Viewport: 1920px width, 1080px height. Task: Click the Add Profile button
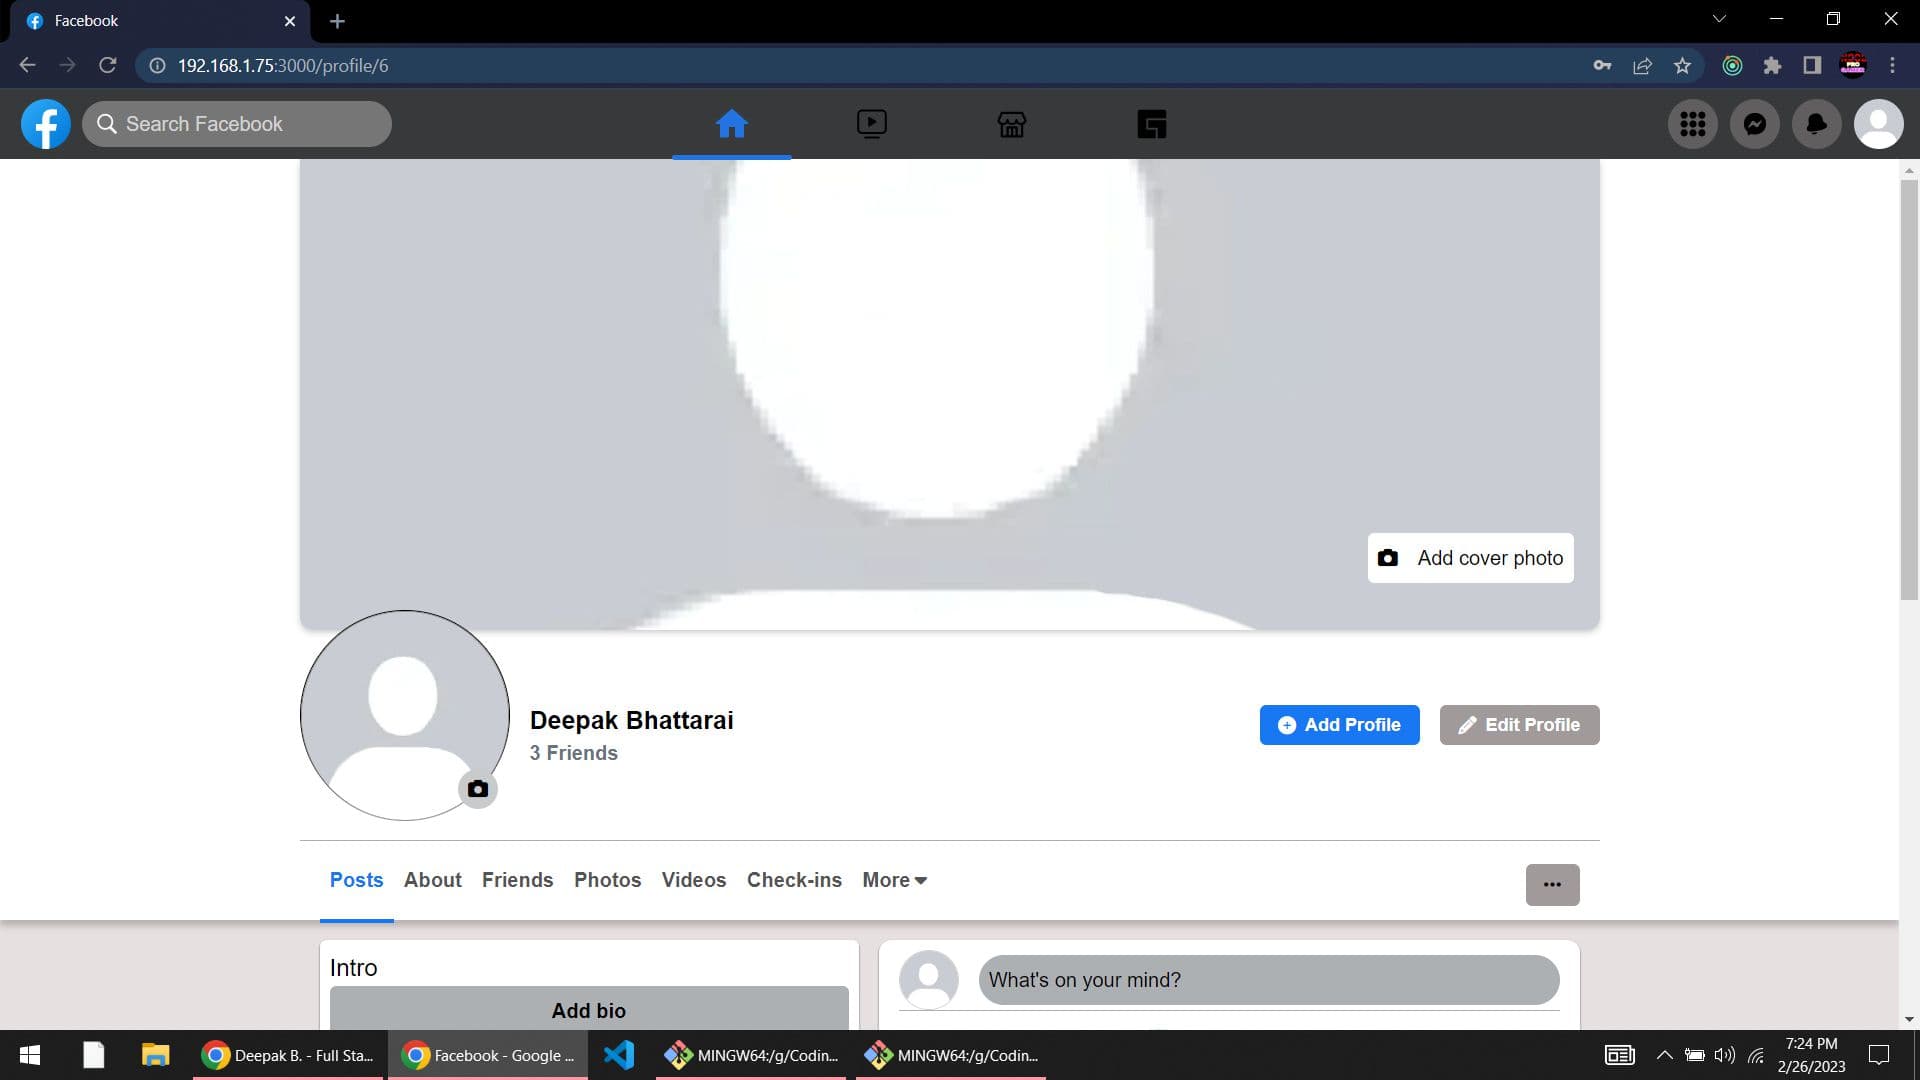coord(1339,725)
